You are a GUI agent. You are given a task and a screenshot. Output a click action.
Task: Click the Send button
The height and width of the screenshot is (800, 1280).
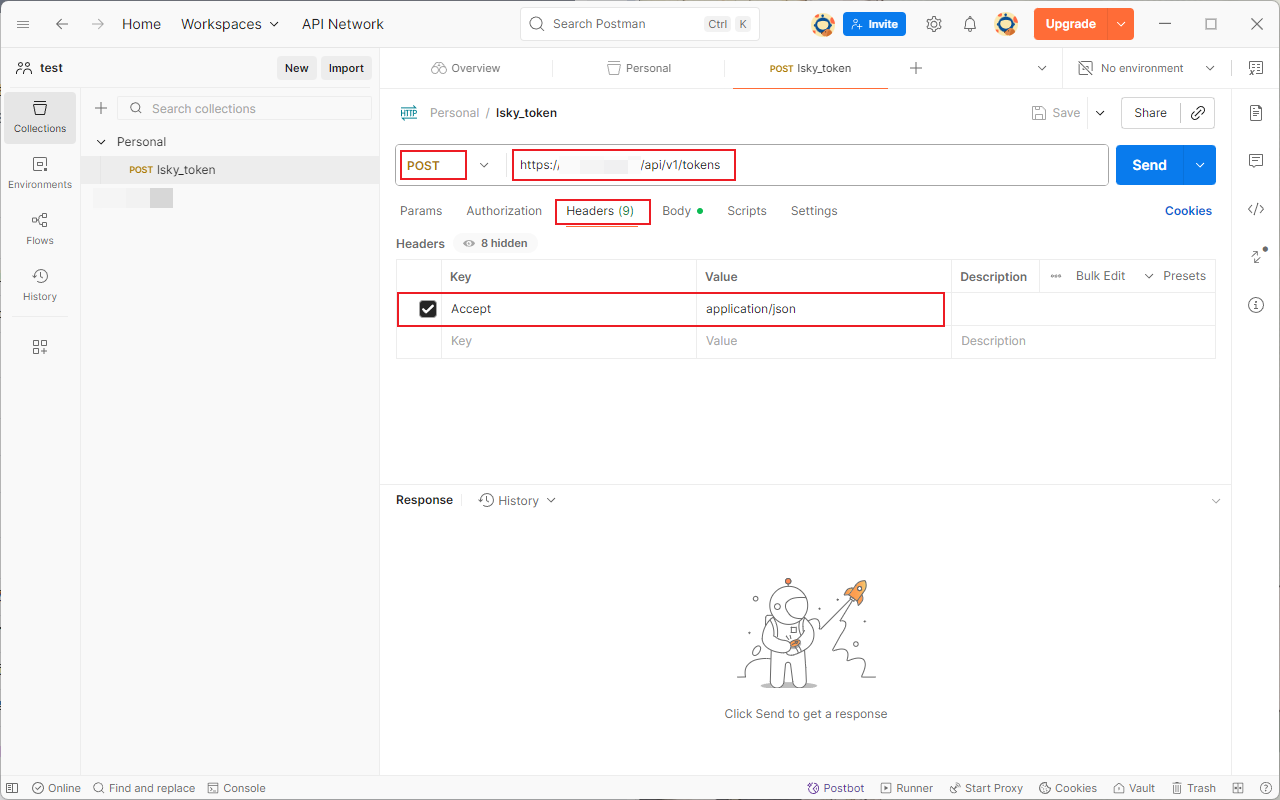(1150, 165)
